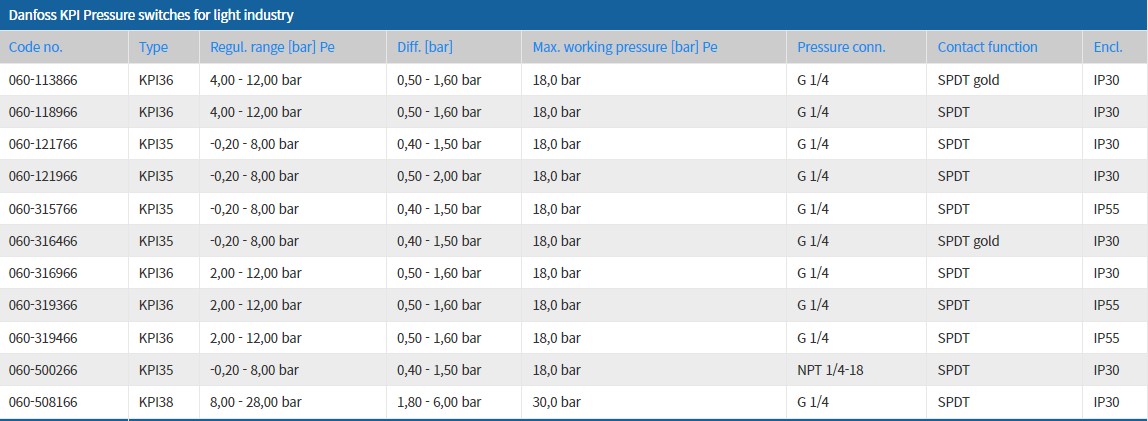Click 0,40 - 1,50 bar in 060-315766 row
This screenshot has width=1148, height=421.
(439, 209)
